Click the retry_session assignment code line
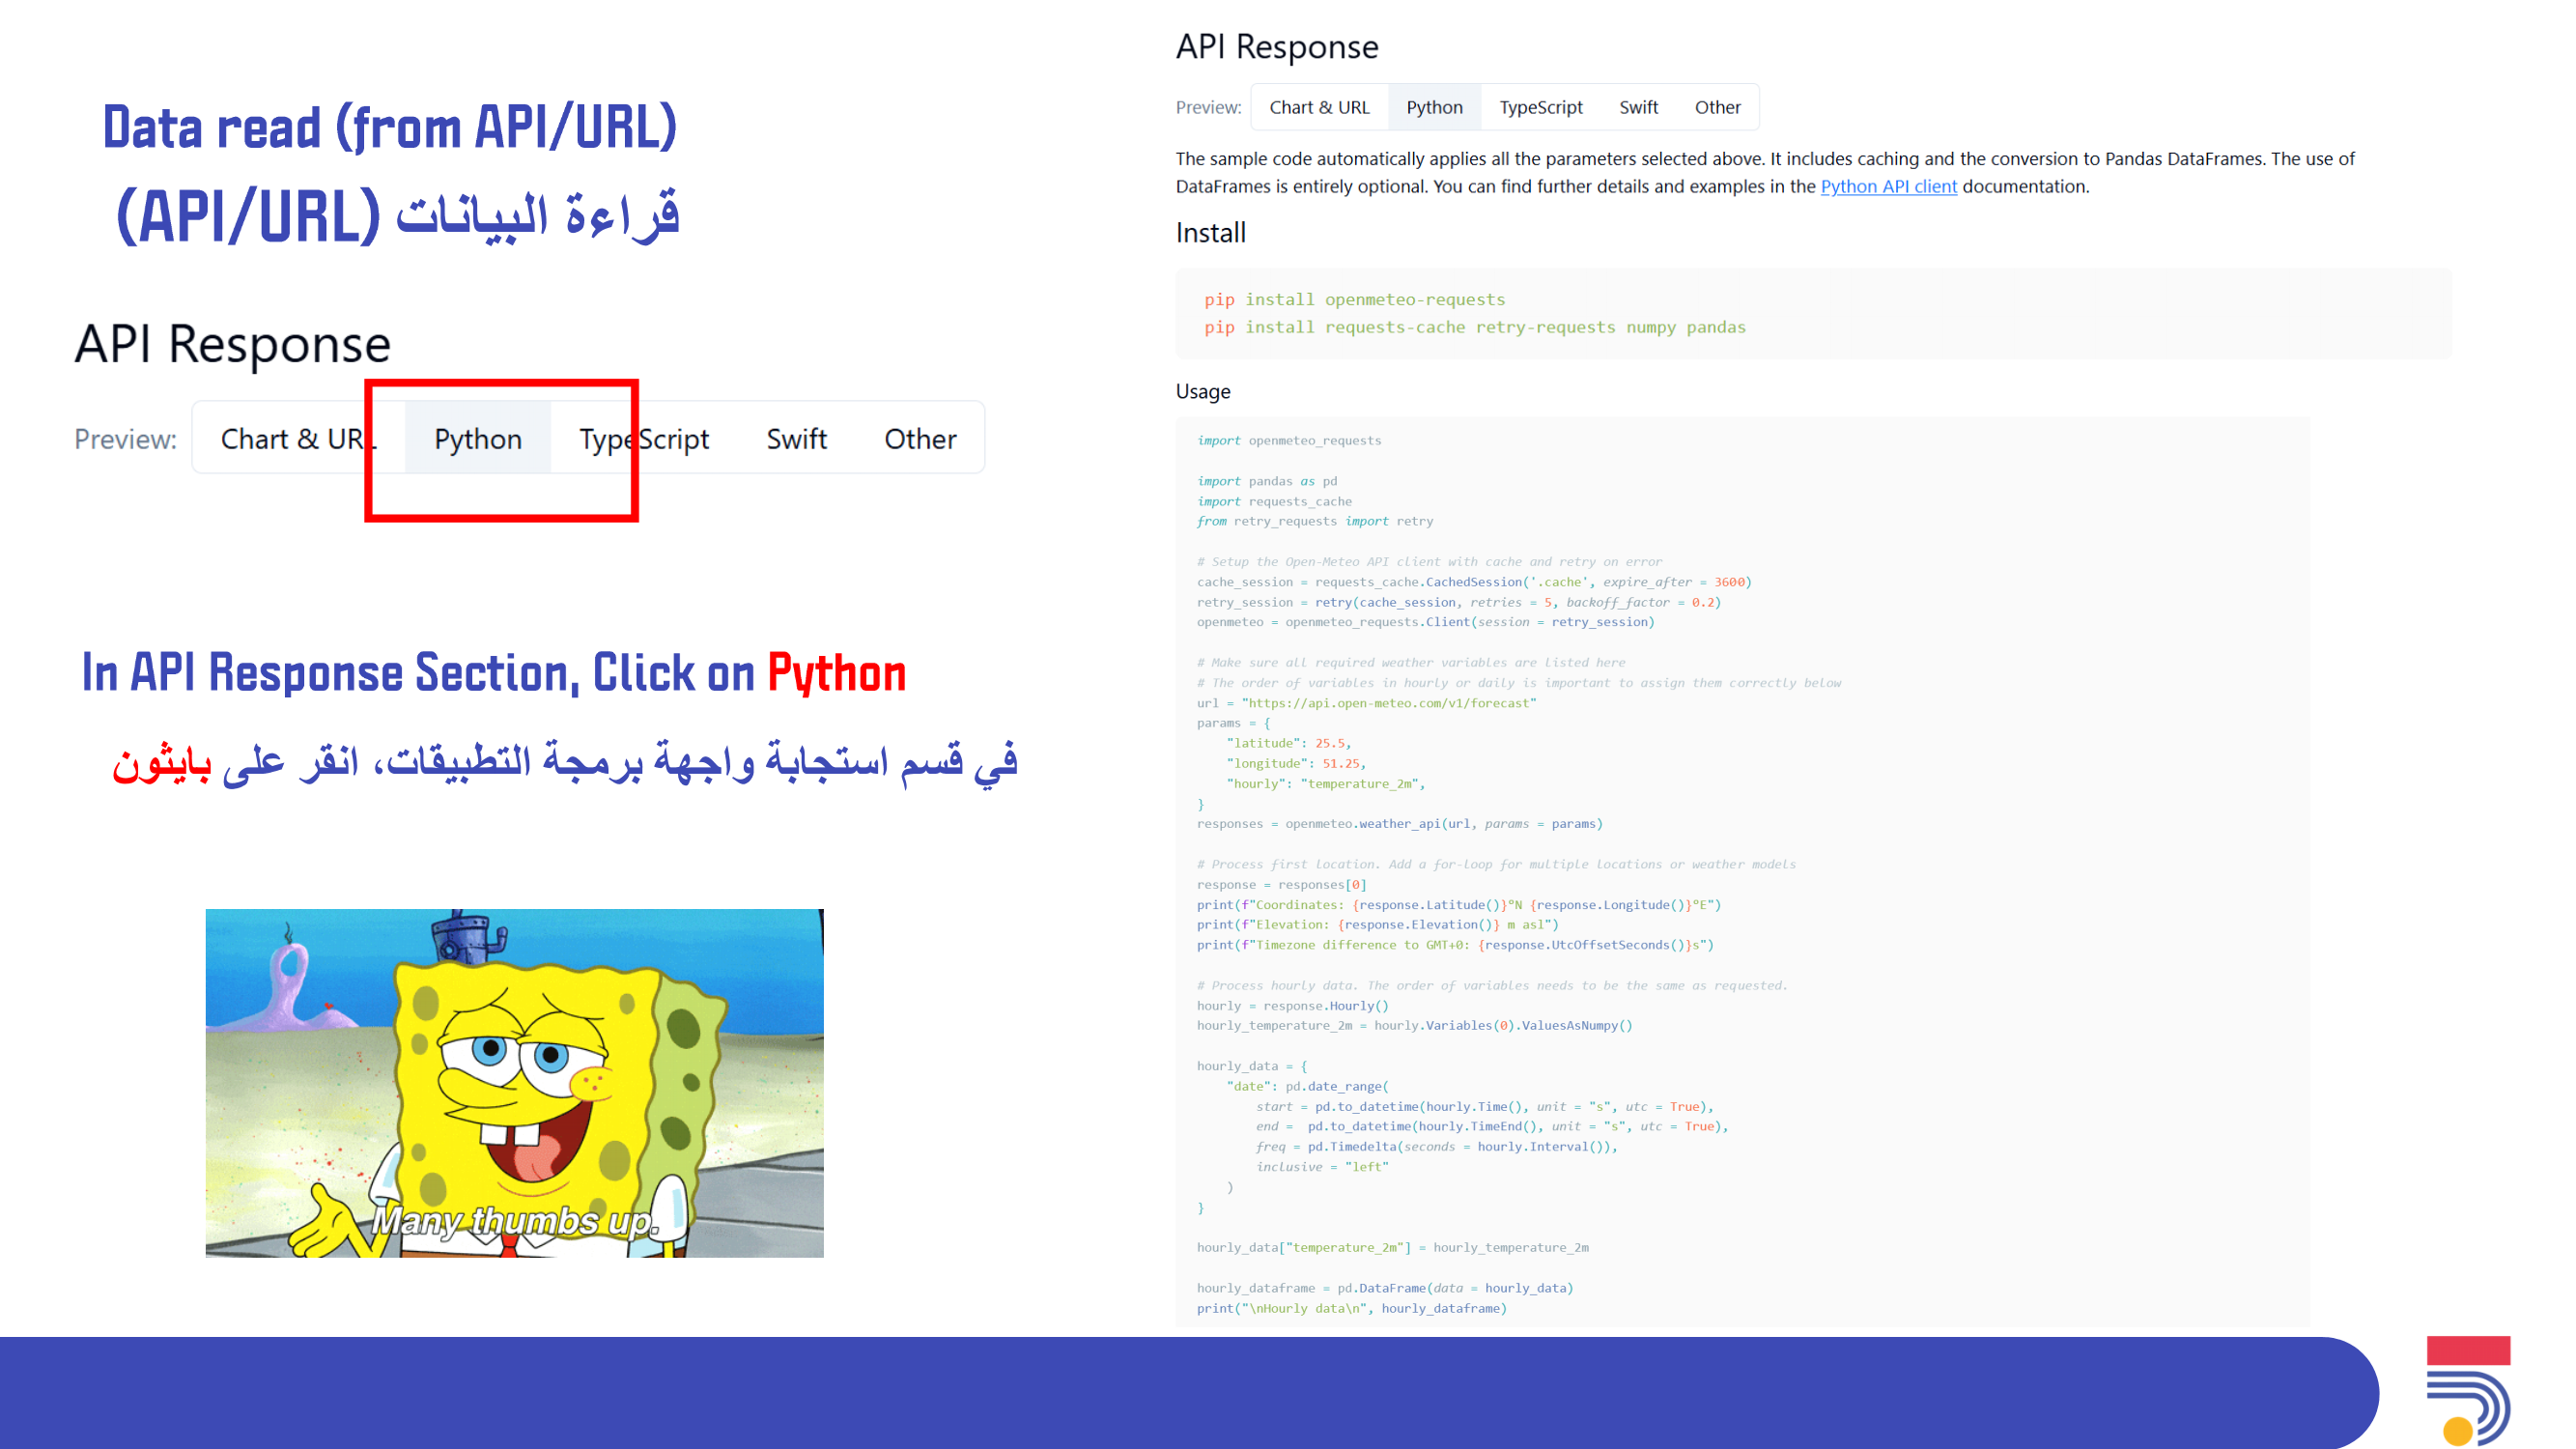The image size is (2576, 1449). coord(1459,602)
